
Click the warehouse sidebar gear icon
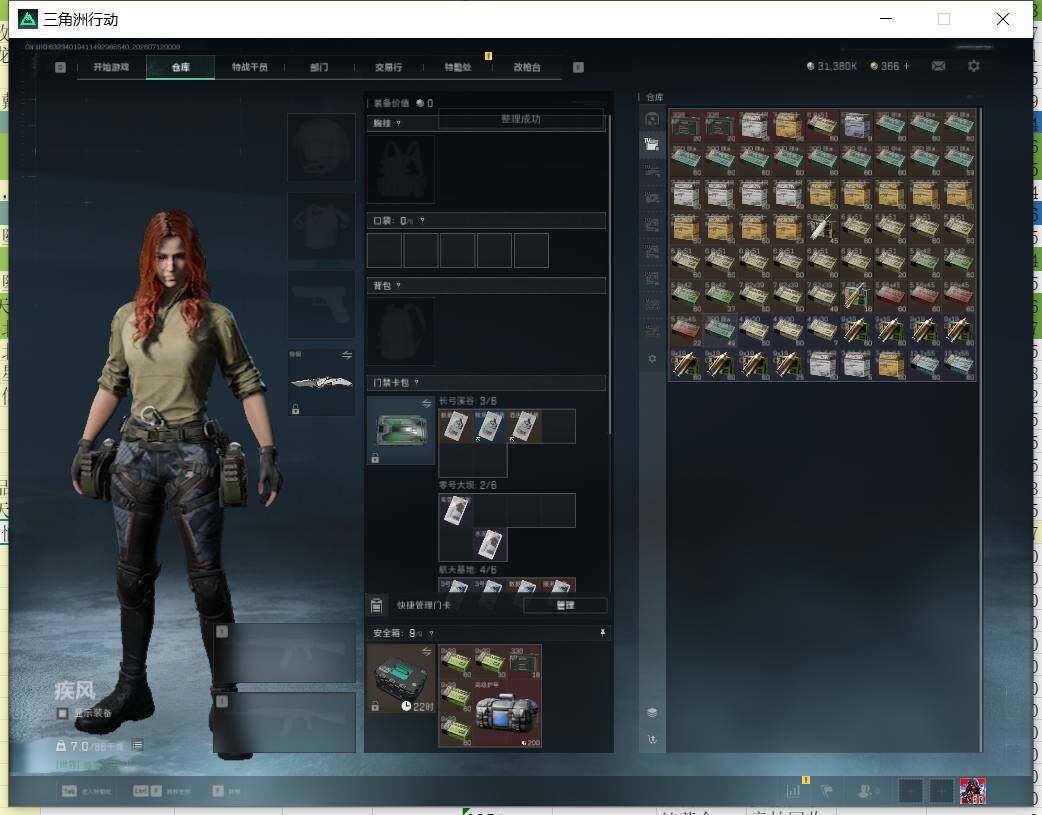click(652, 358)
